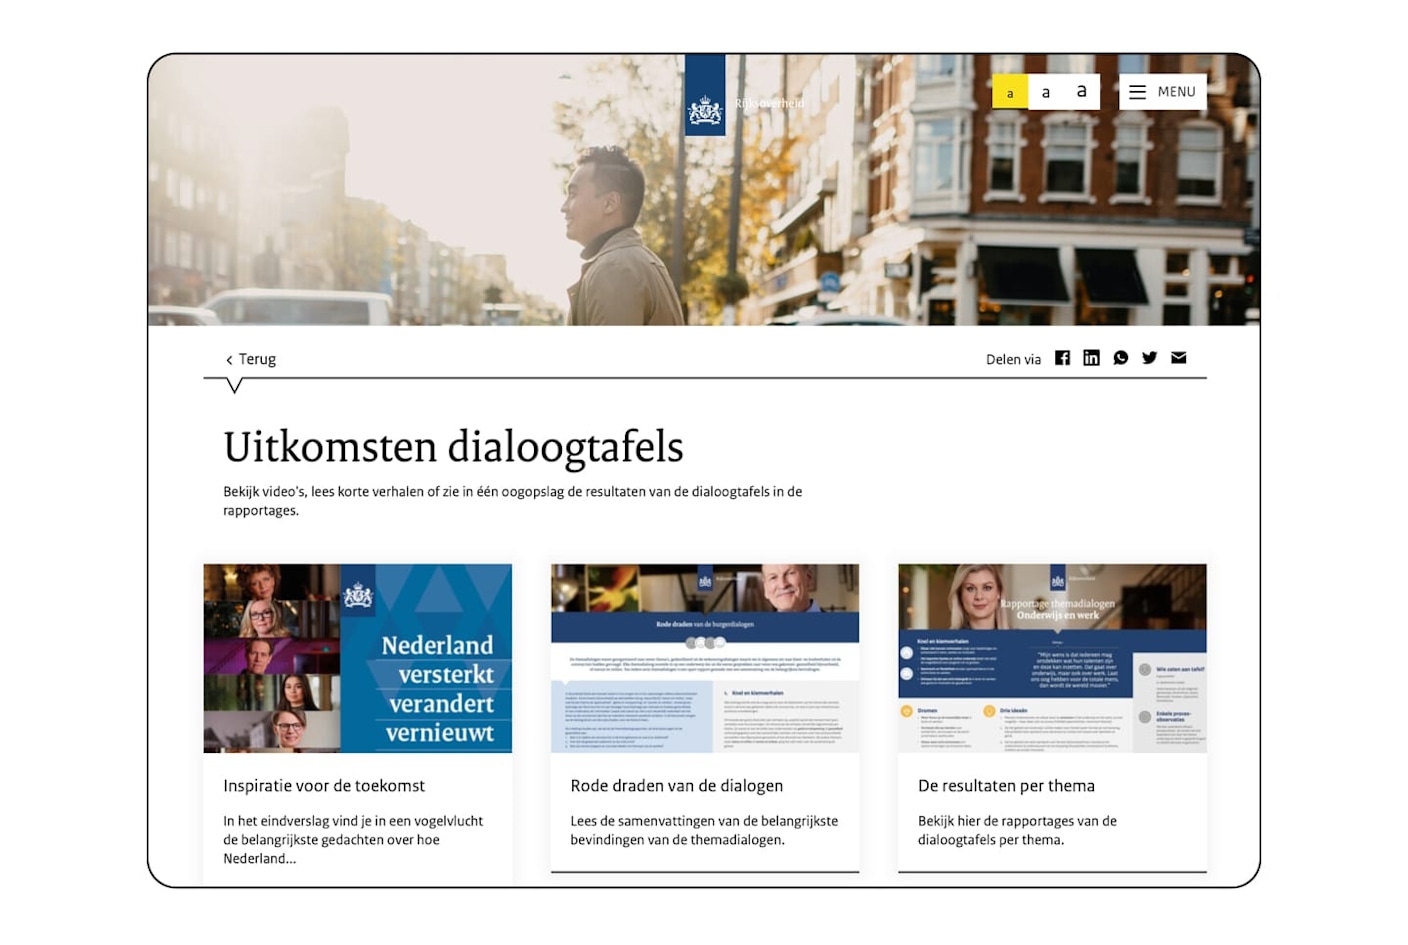Click the Rode draden report thumbnail
The width and height of the screenshot is (1408, 945).
705,658
